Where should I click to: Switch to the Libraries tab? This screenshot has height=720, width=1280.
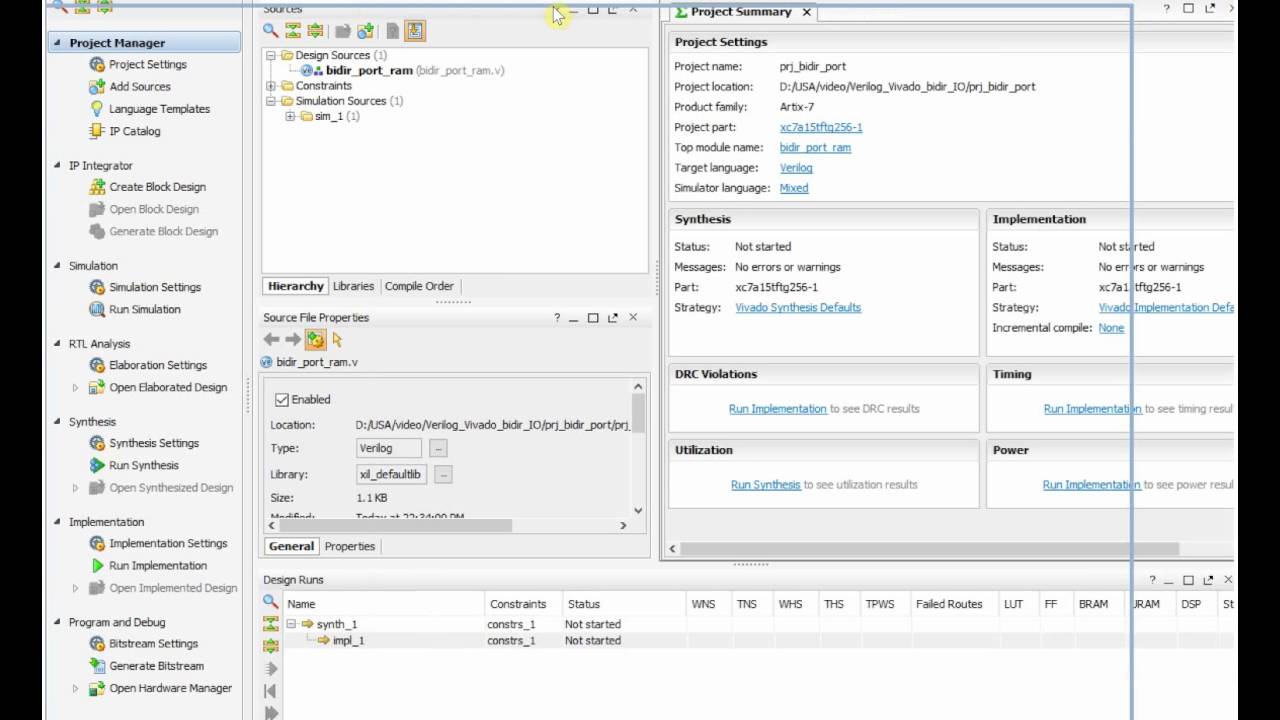(353, 286)
